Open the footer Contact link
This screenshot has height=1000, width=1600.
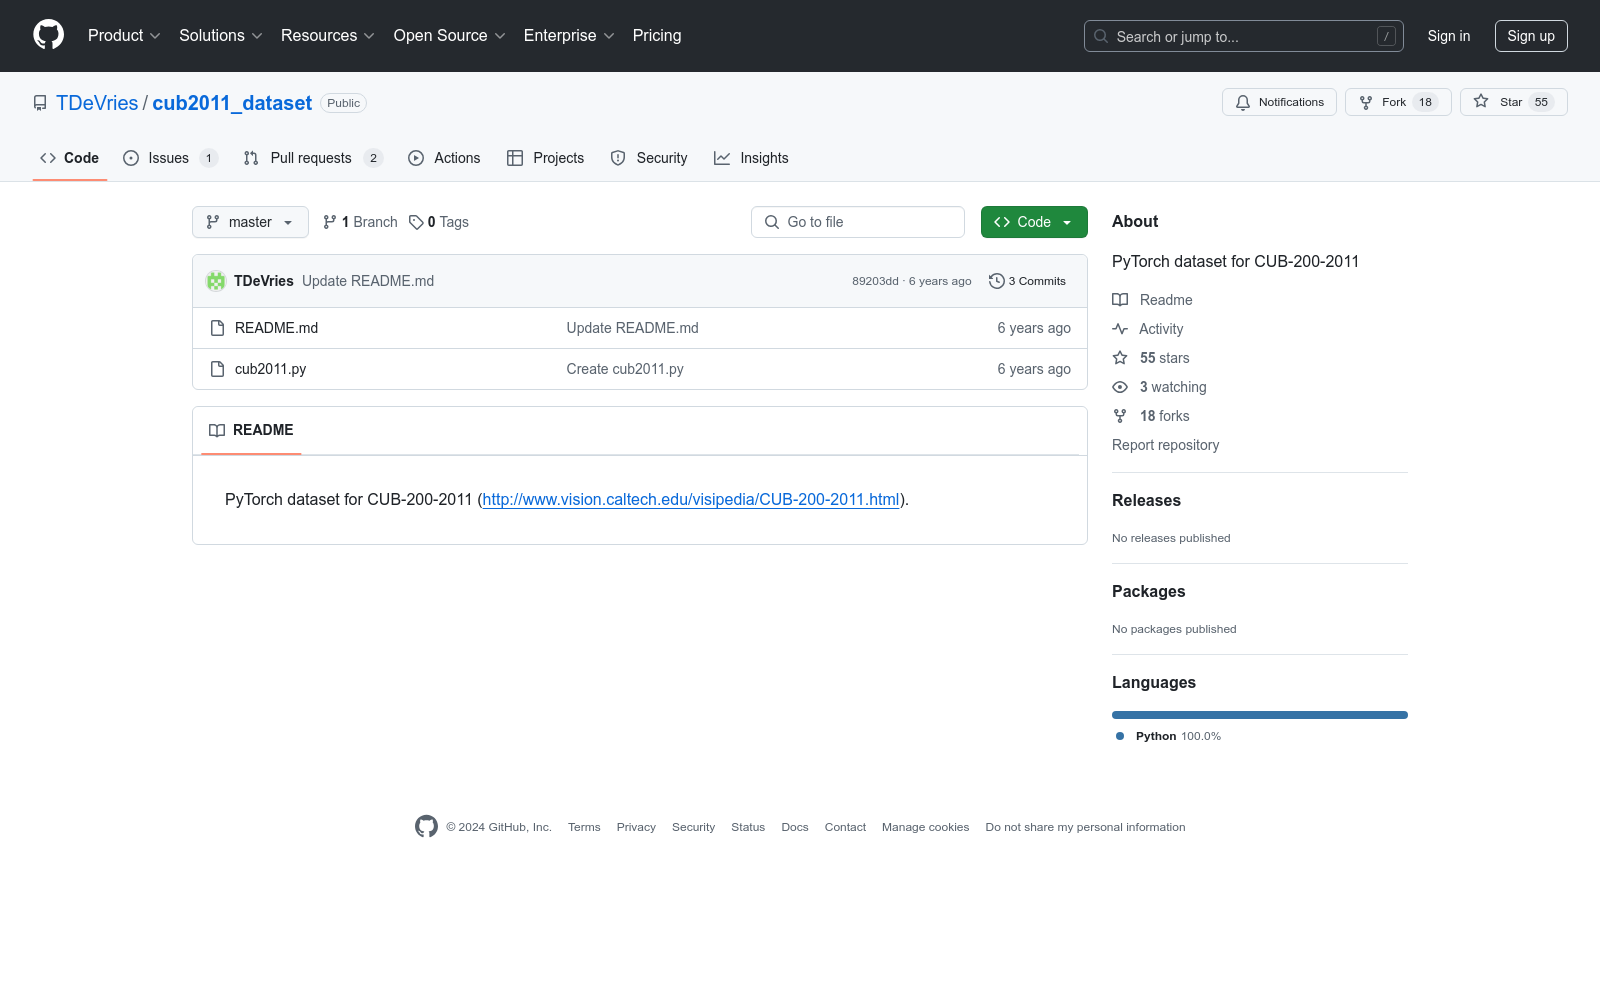click(845, 827)
